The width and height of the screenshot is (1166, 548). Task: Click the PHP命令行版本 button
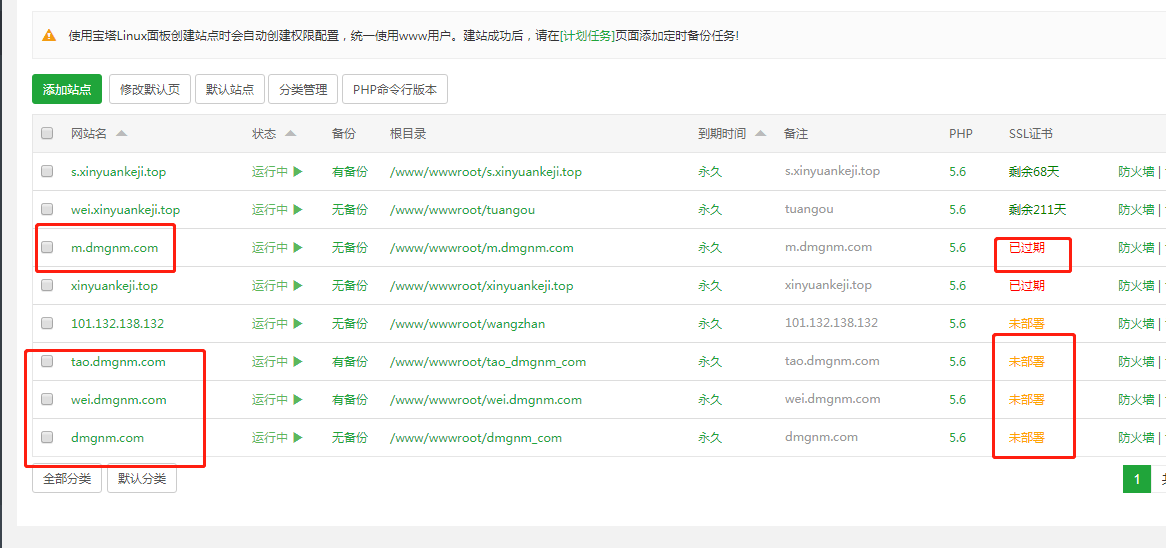pyautogui.click(x=395, y=89)
